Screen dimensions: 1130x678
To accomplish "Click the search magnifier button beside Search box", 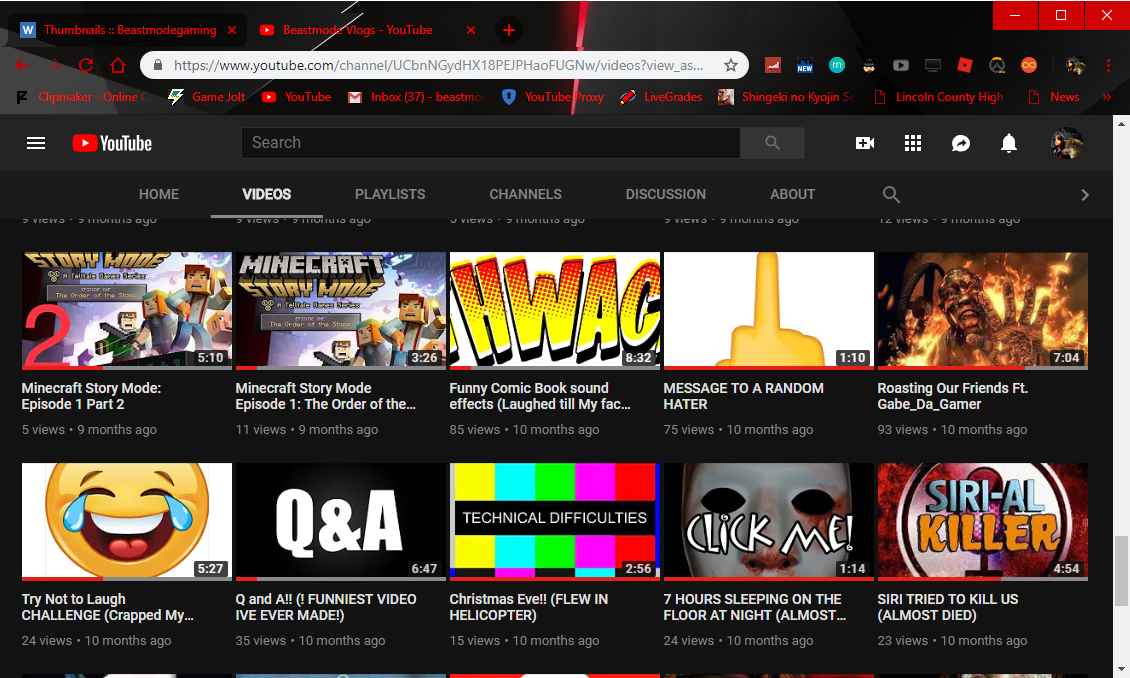I will pos(773,143).
